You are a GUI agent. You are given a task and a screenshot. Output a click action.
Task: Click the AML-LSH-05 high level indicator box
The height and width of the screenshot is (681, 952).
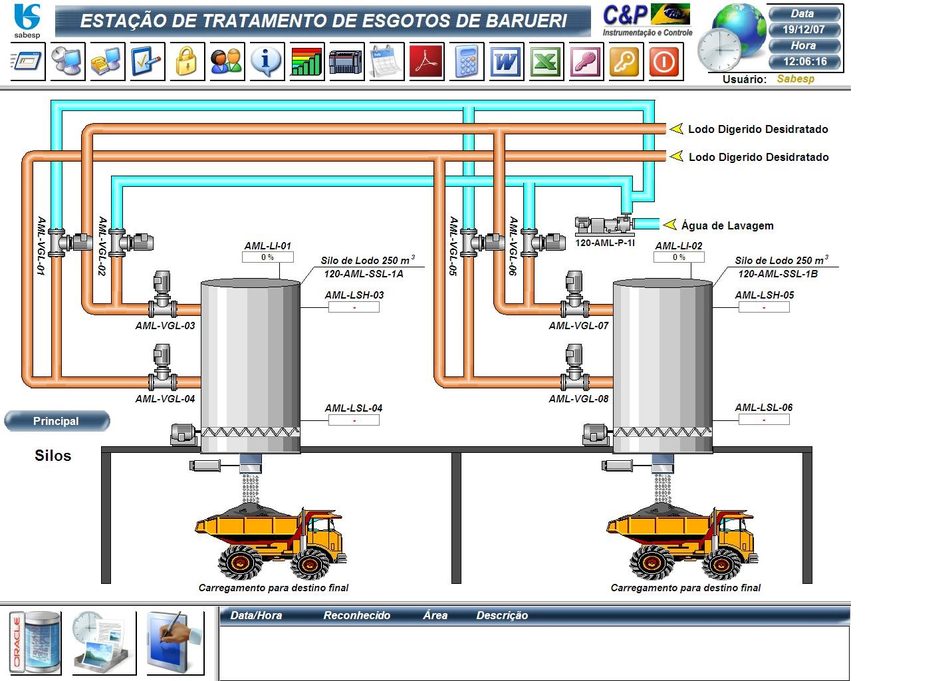point(764,307)
